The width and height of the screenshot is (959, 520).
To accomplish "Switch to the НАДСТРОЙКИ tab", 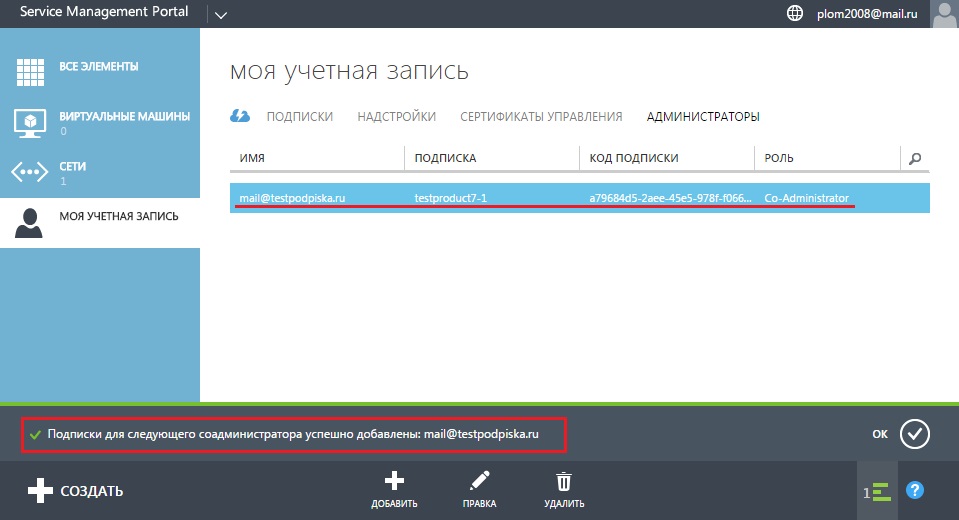I will [396, 117].
